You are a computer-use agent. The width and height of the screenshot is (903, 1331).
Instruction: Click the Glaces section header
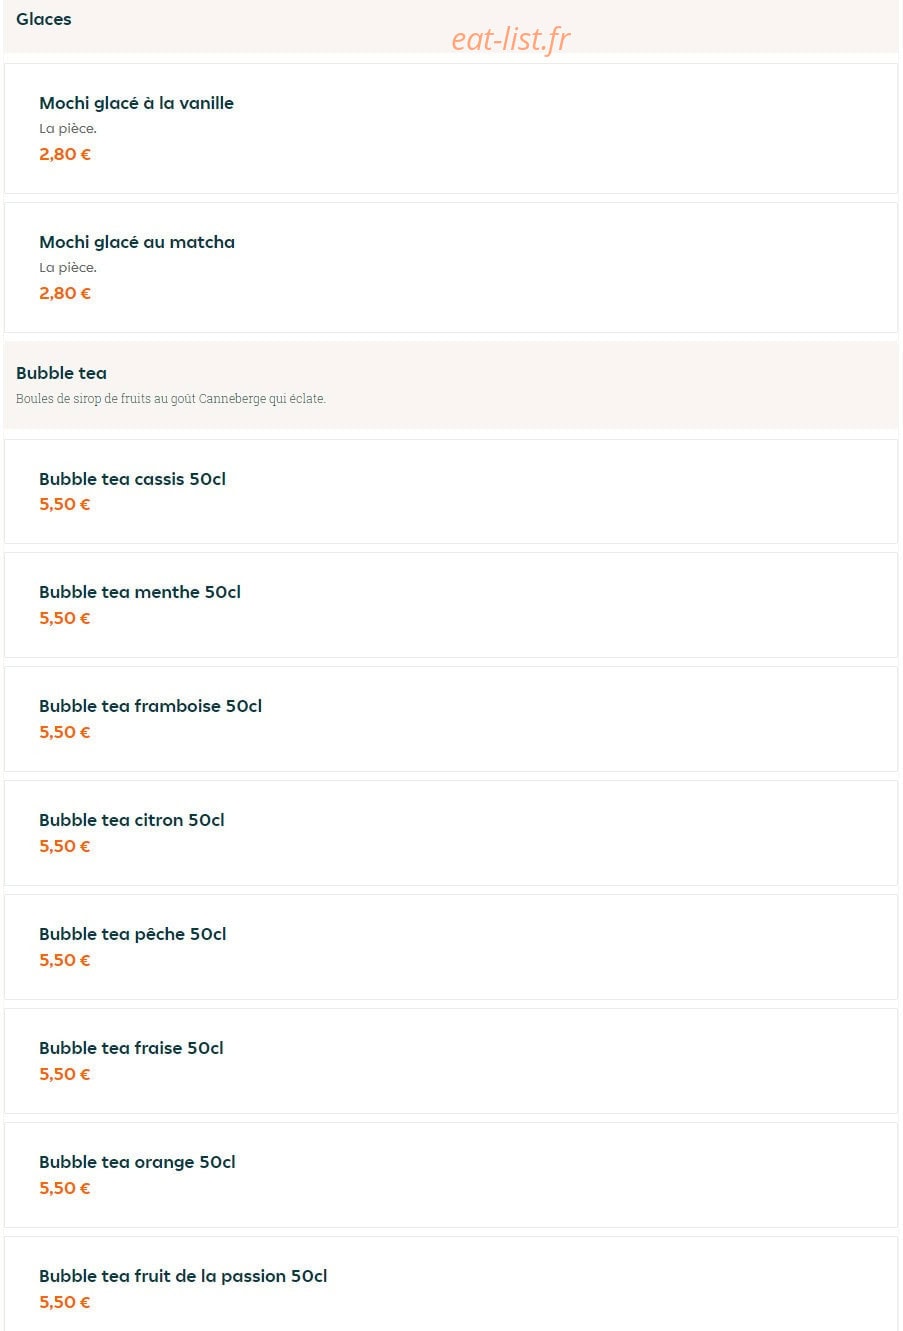click(x=44, y=19)
